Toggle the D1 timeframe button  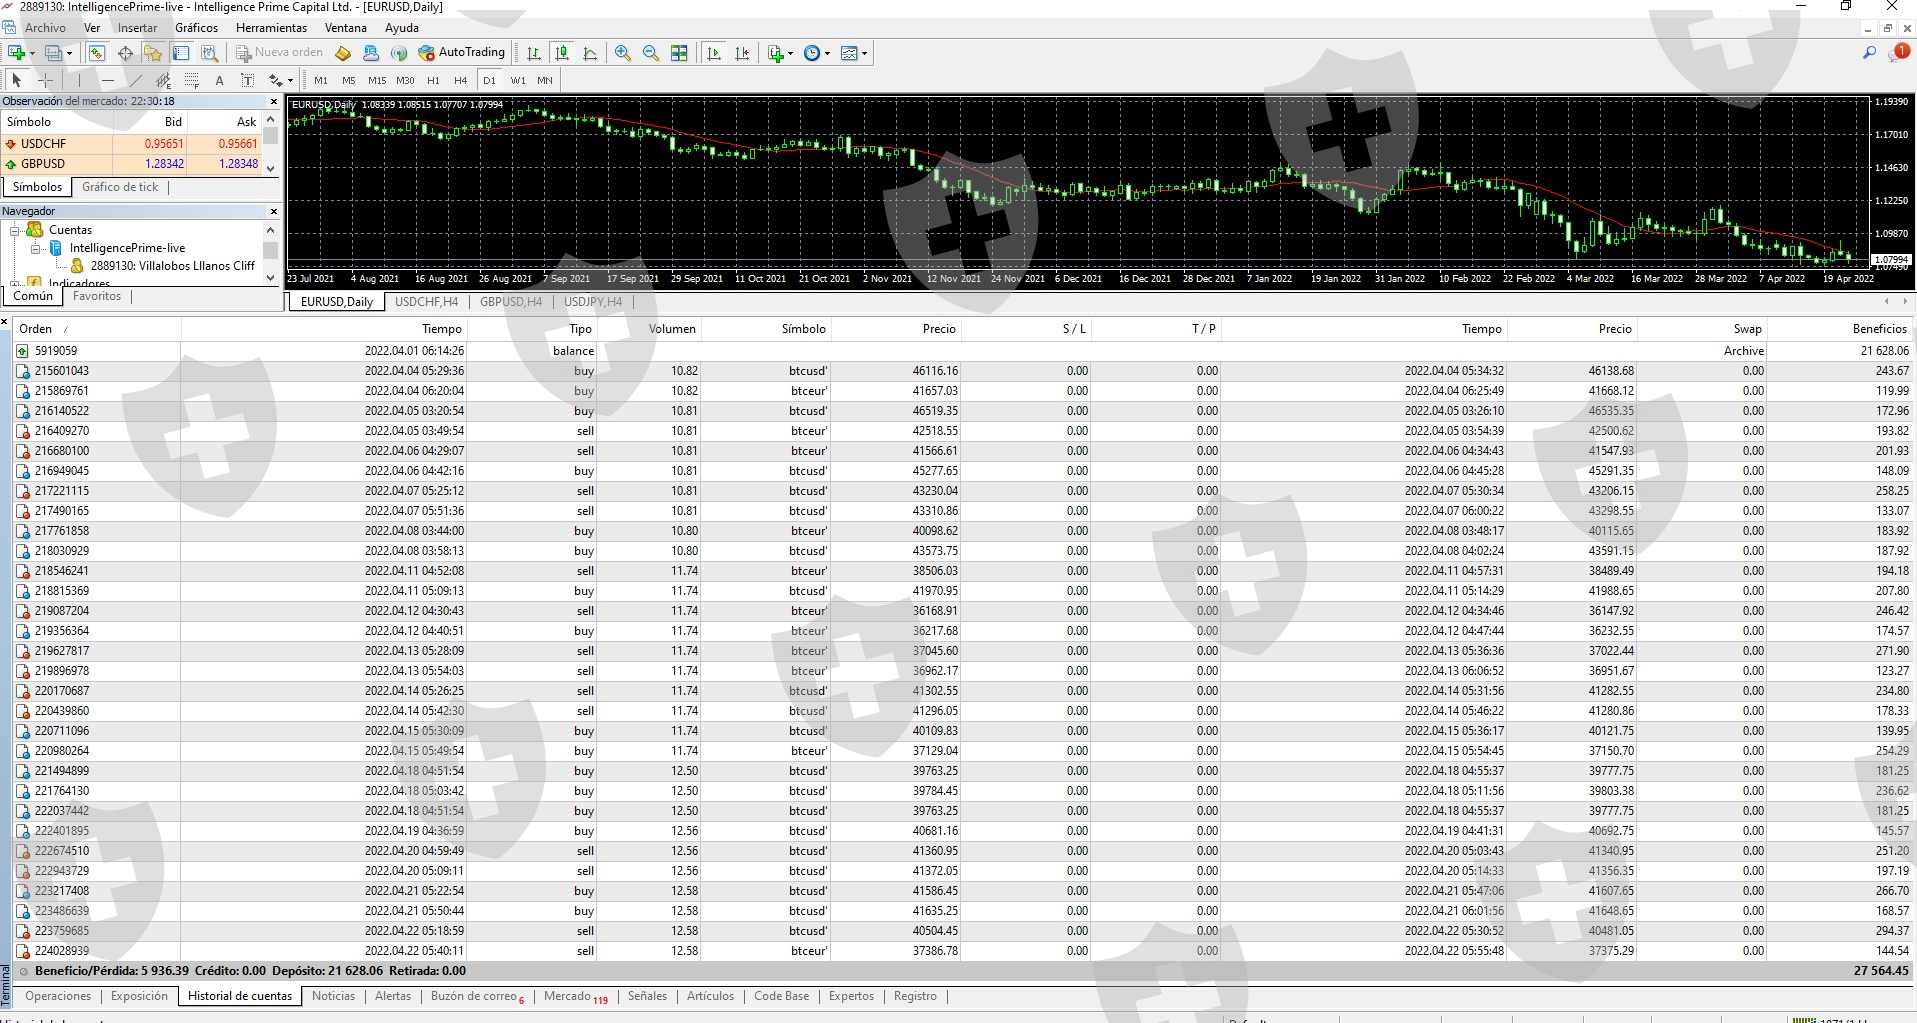click(489, 80)
